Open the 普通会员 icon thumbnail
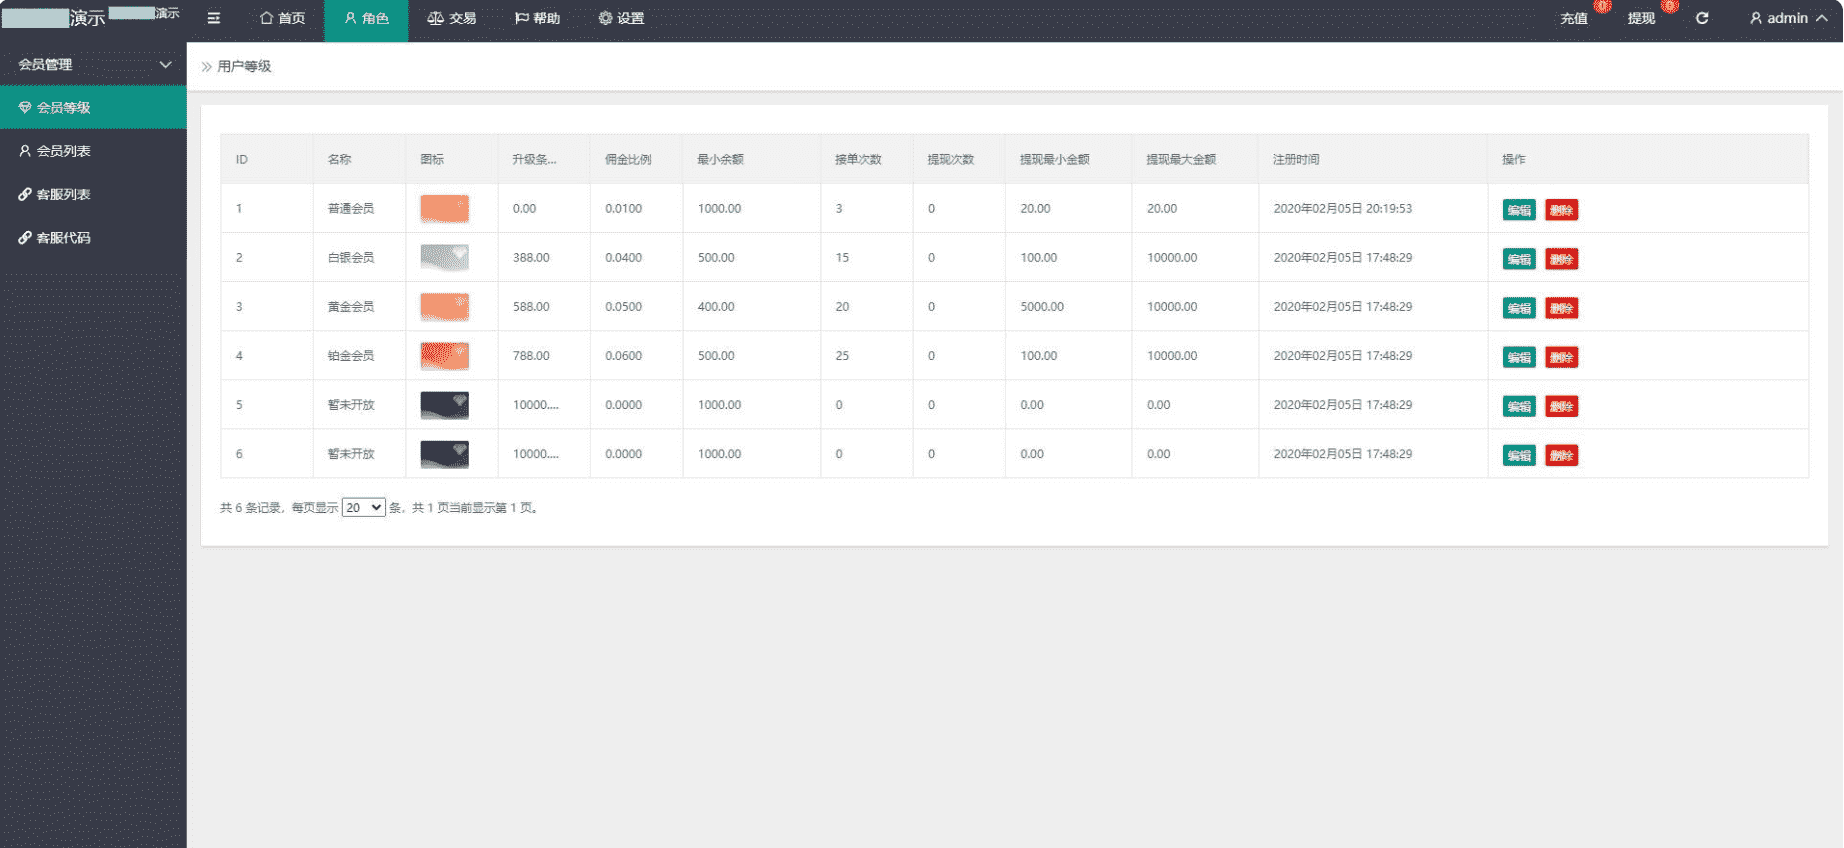The height and width of the screenshot is (848, 1844). coord(444,208)
